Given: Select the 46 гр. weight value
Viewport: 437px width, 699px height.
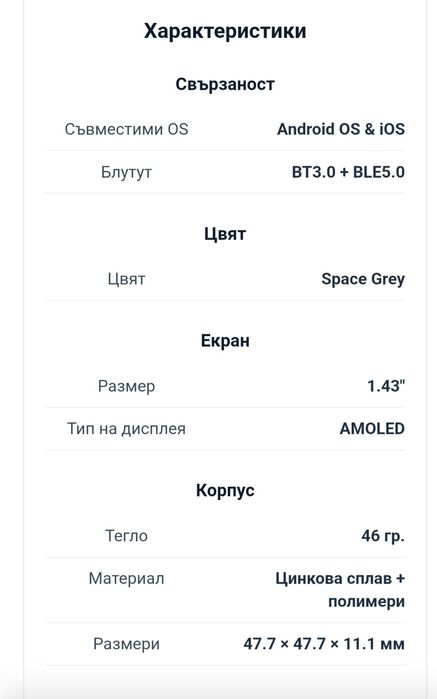Looking at the screenshot, I should click(x=383, y=536).
